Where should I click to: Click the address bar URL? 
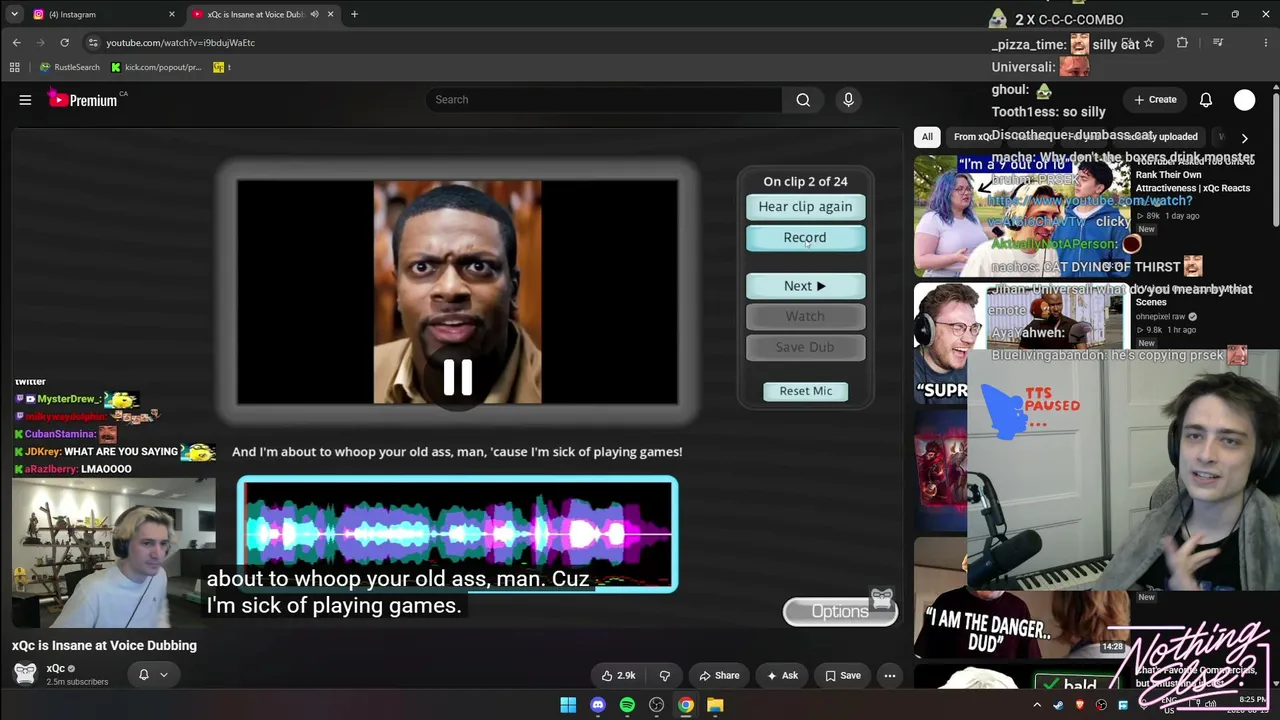pos(181,43)
